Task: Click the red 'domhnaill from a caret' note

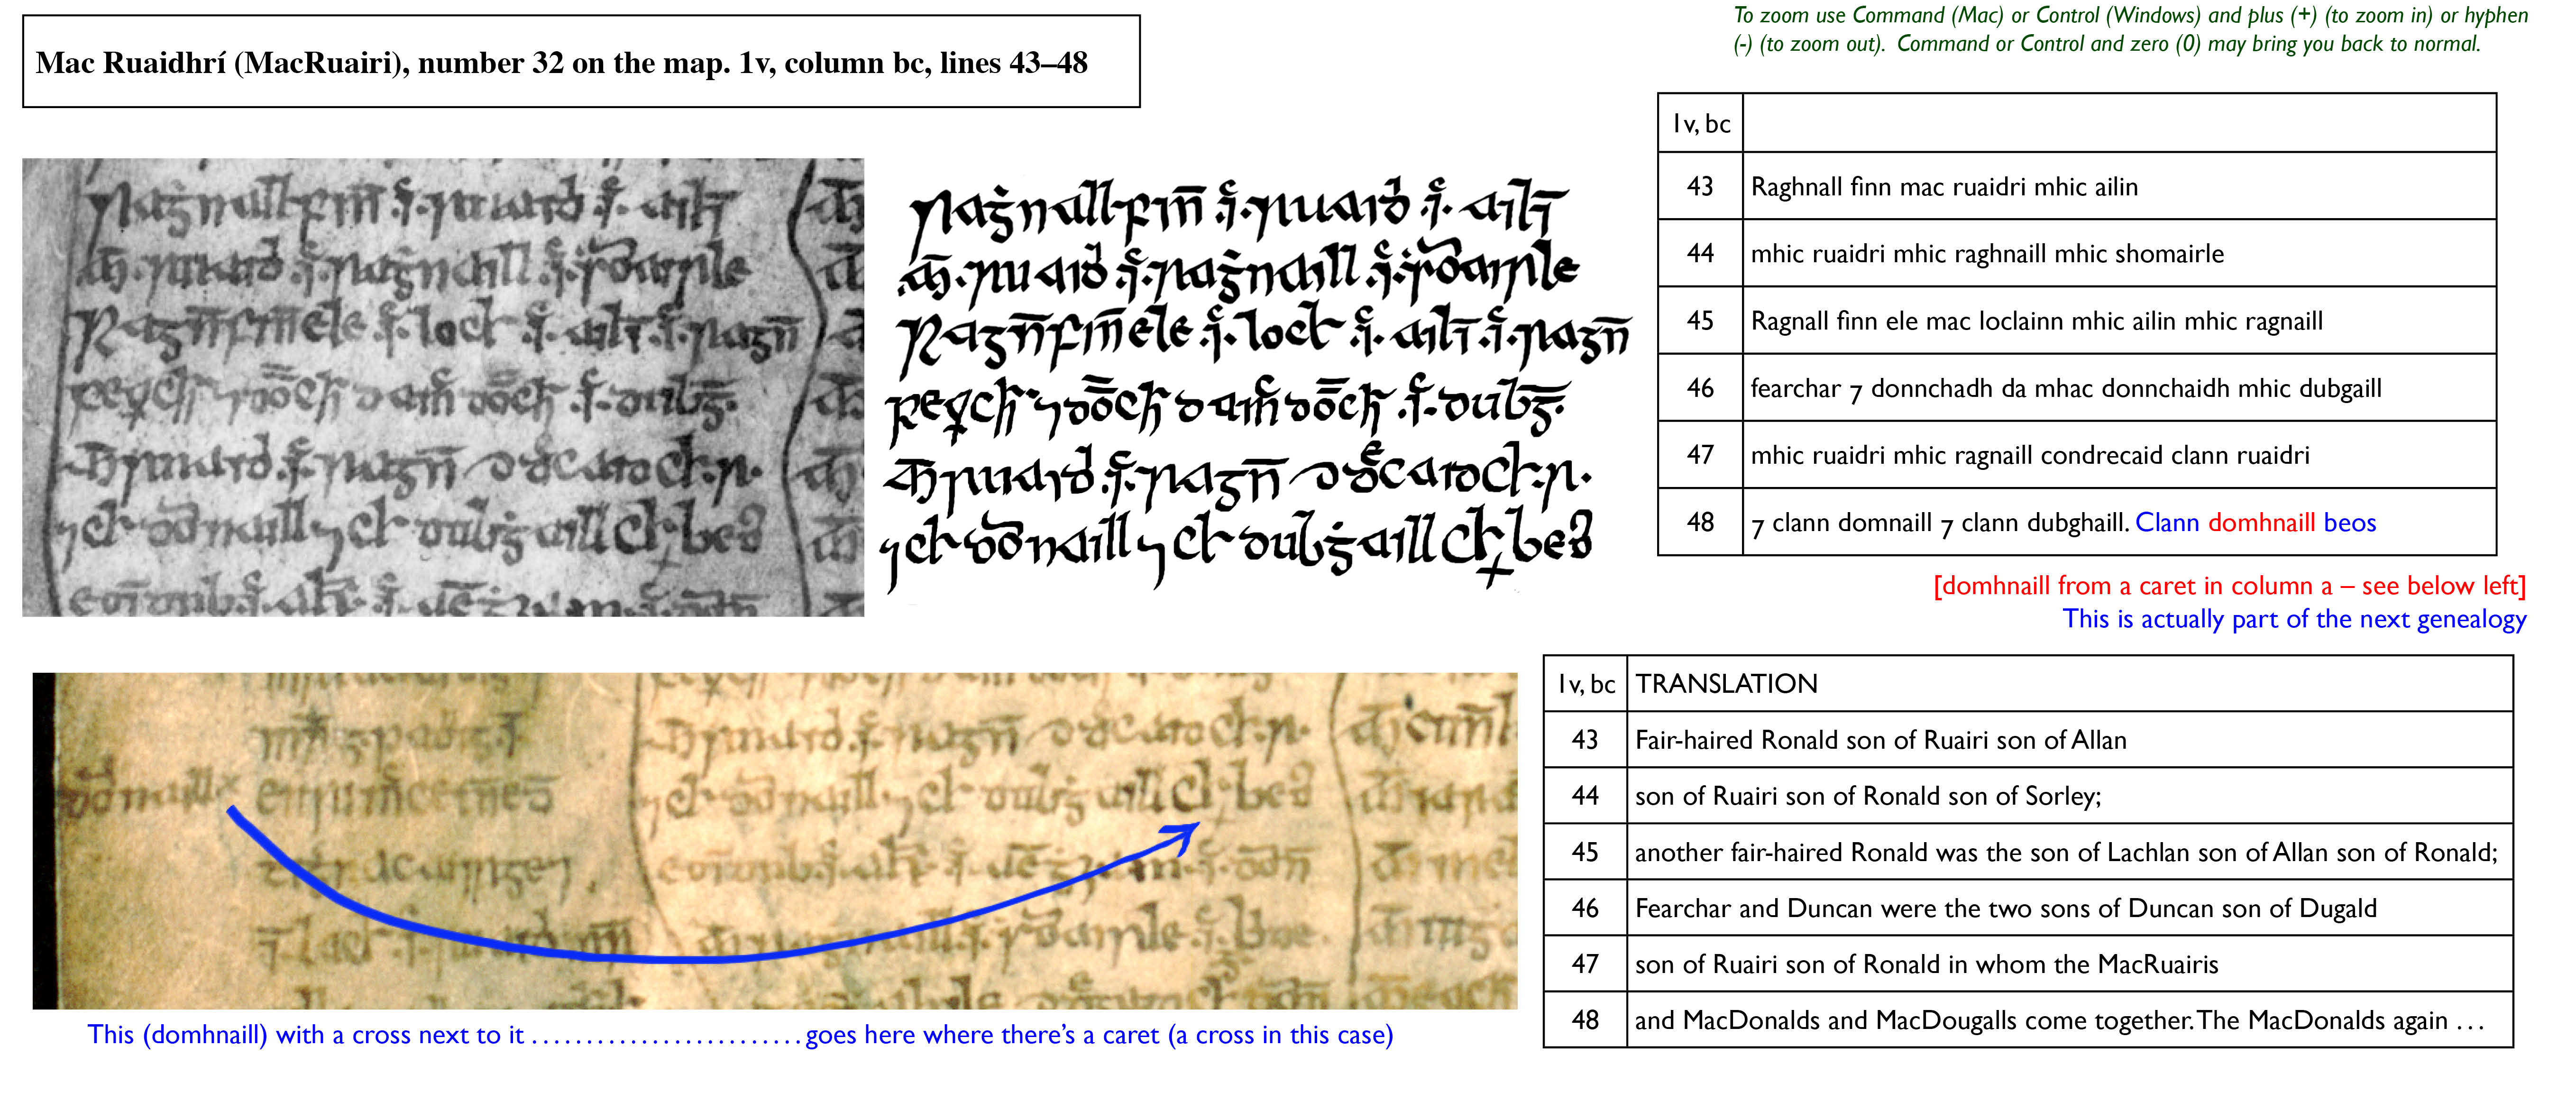Action: click(2229, 585)
